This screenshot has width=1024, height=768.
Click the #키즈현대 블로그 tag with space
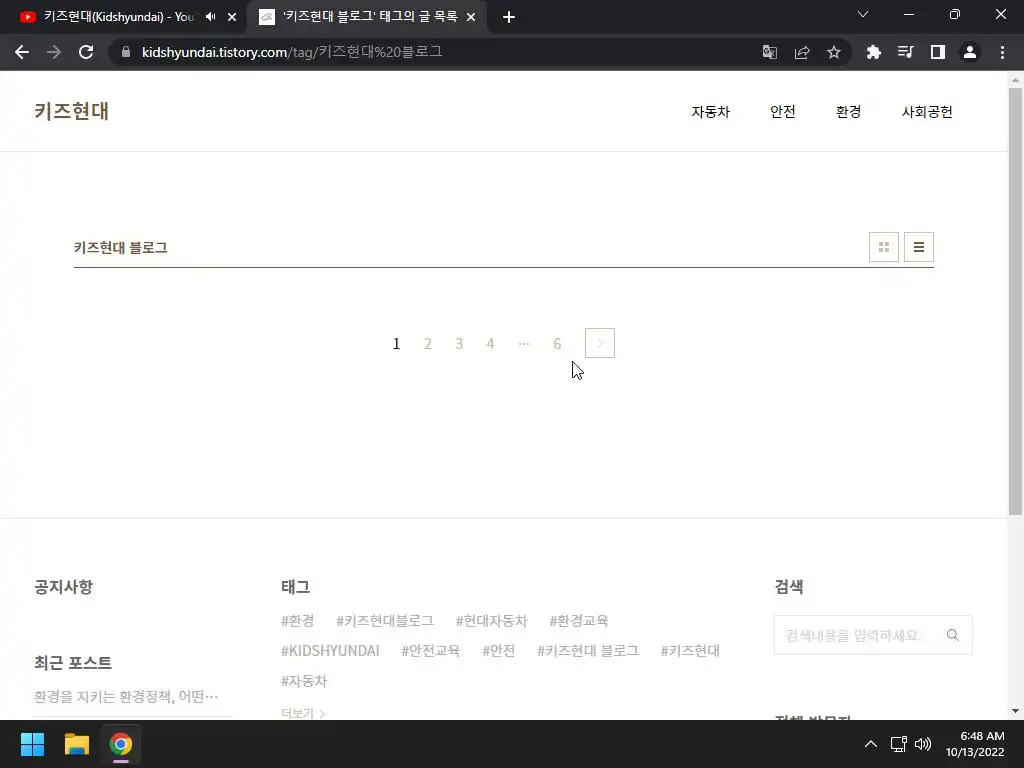coord(588,650)
